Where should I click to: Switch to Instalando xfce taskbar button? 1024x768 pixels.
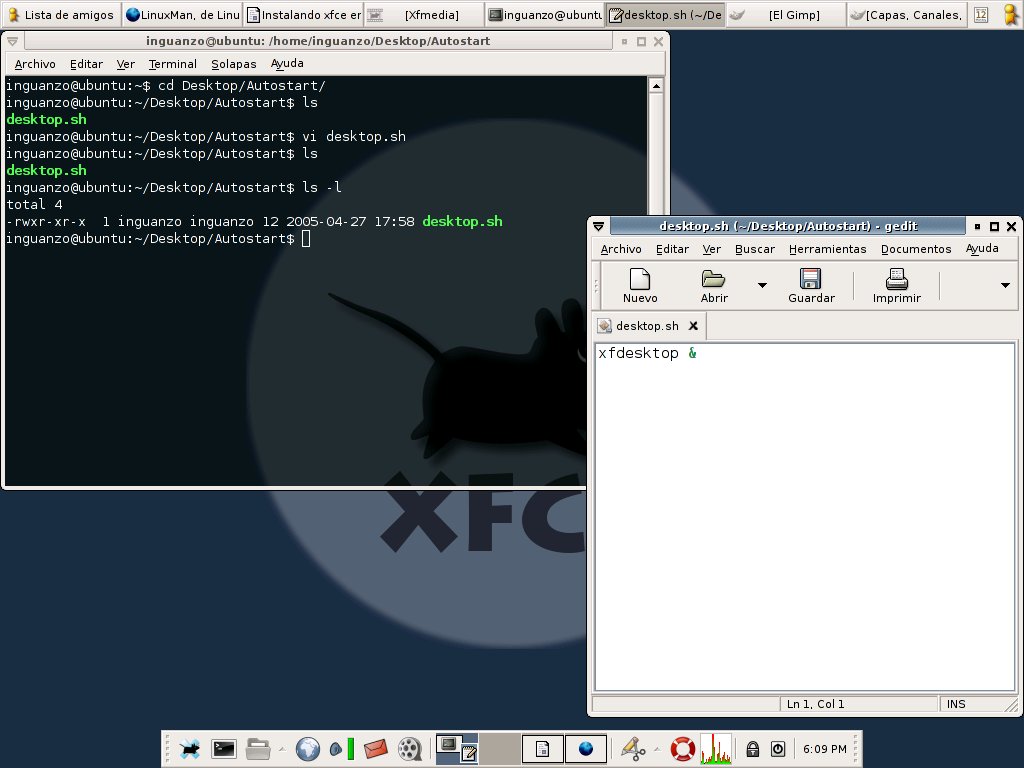pyautogui.click(x=304, y=14)
